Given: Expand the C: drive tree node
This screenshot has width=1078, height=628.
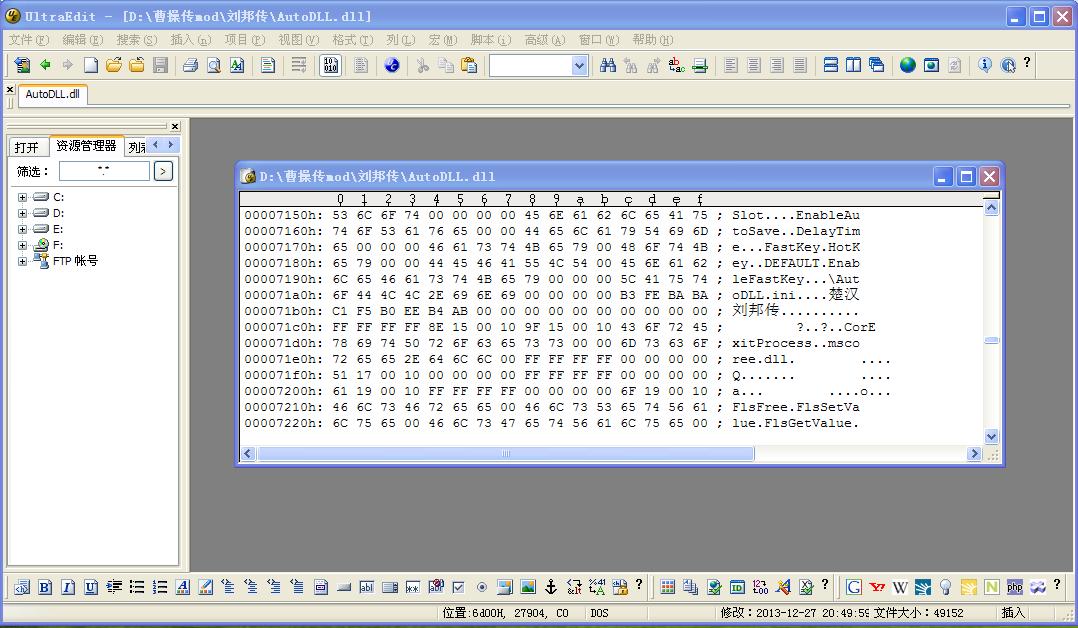Looking at the screenshot, I should click(x=22, y=197).
